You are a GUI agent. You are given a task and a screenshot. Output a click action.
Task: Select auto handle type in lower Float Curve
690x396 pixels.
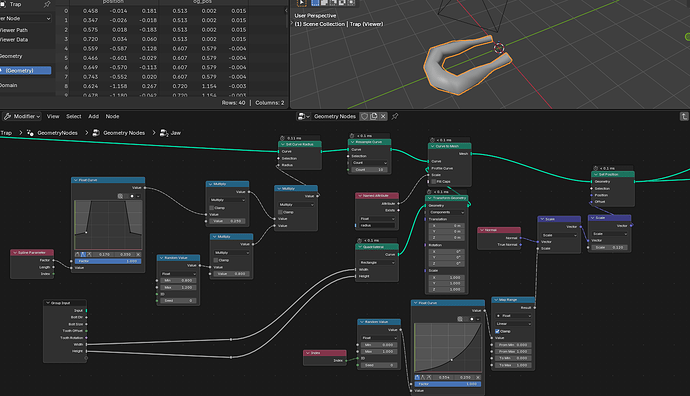(x=417, y=377)
